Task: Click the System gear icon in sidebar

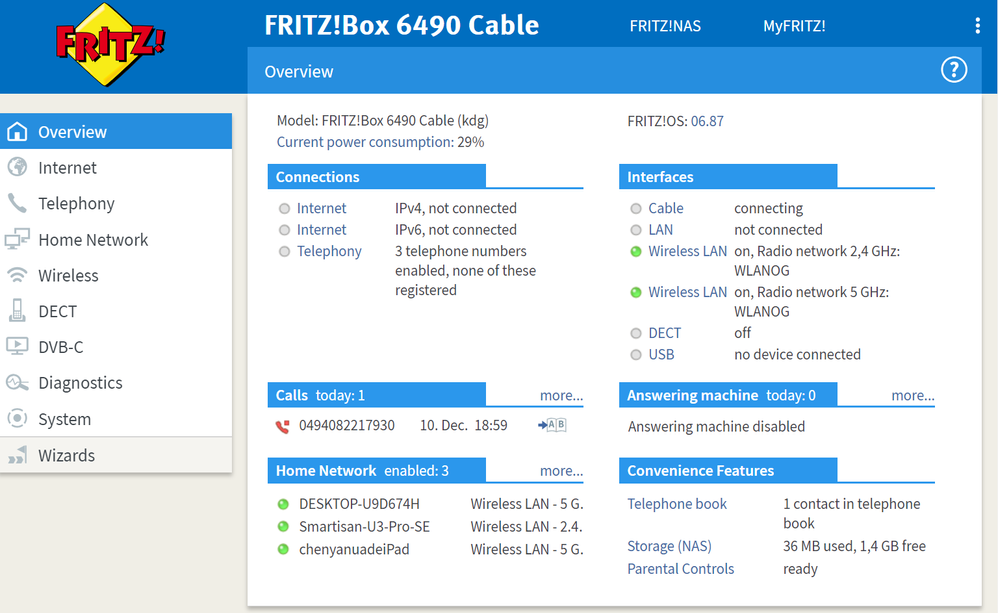Action: (17, 419)
